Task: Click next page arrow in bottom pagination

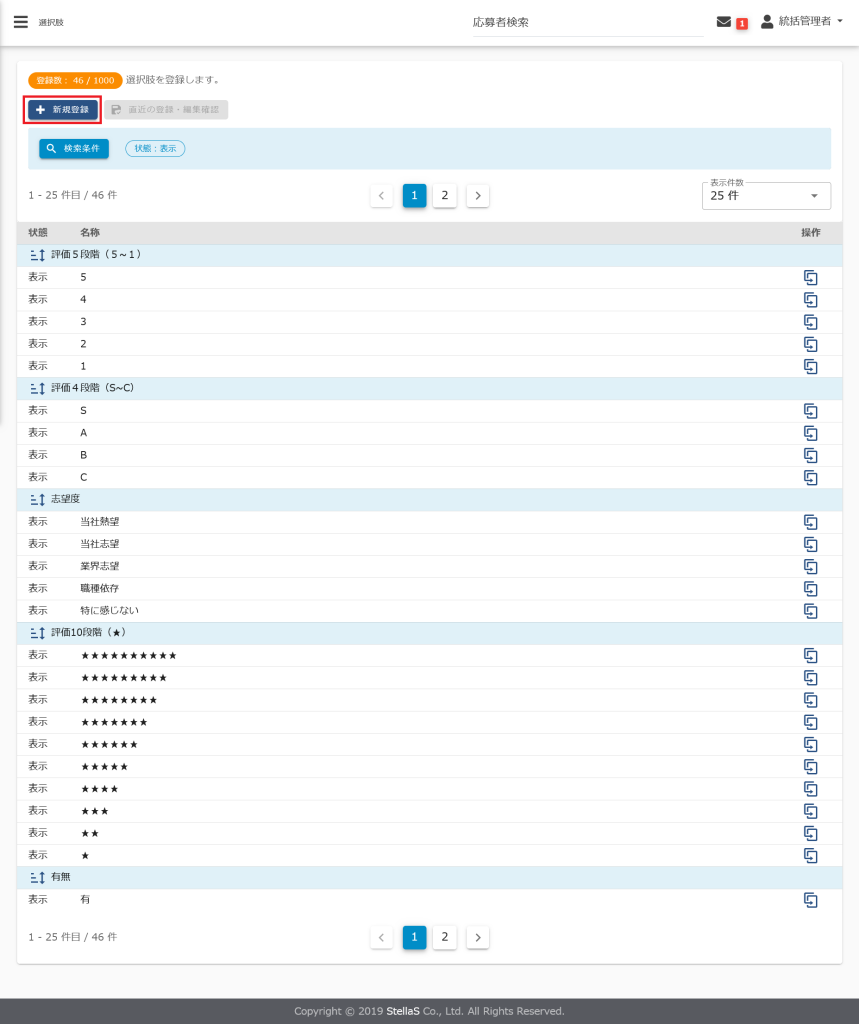Action: tap(478, 937)
